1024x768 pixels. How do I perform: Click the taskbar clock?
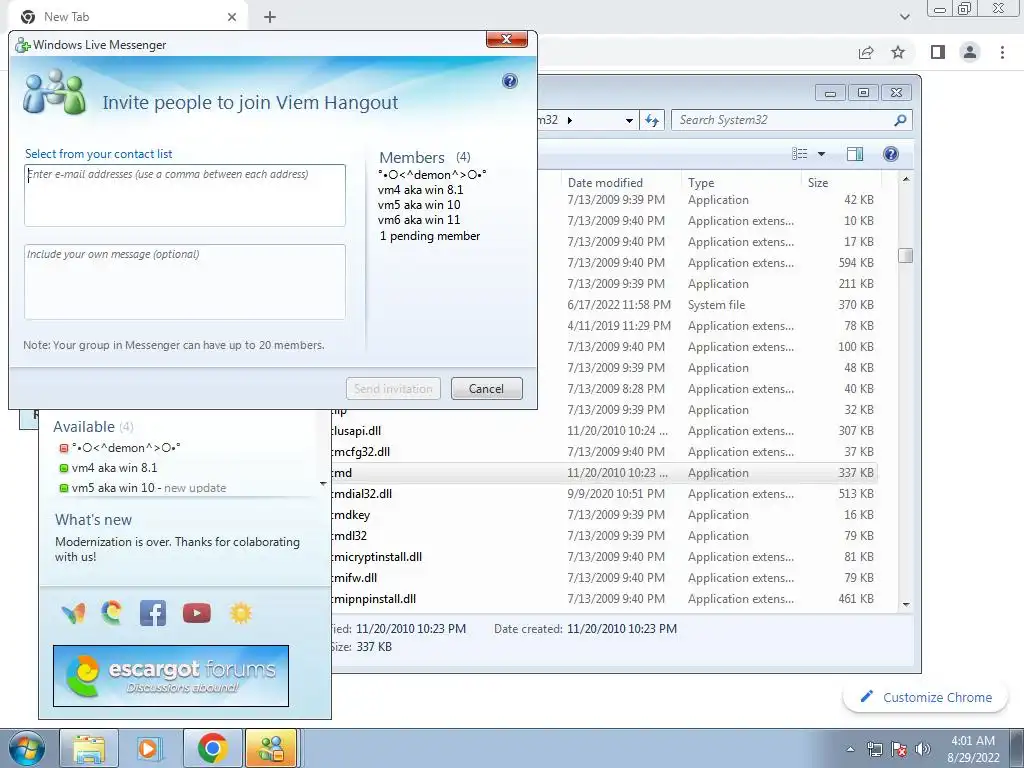[x=973, y=749]
